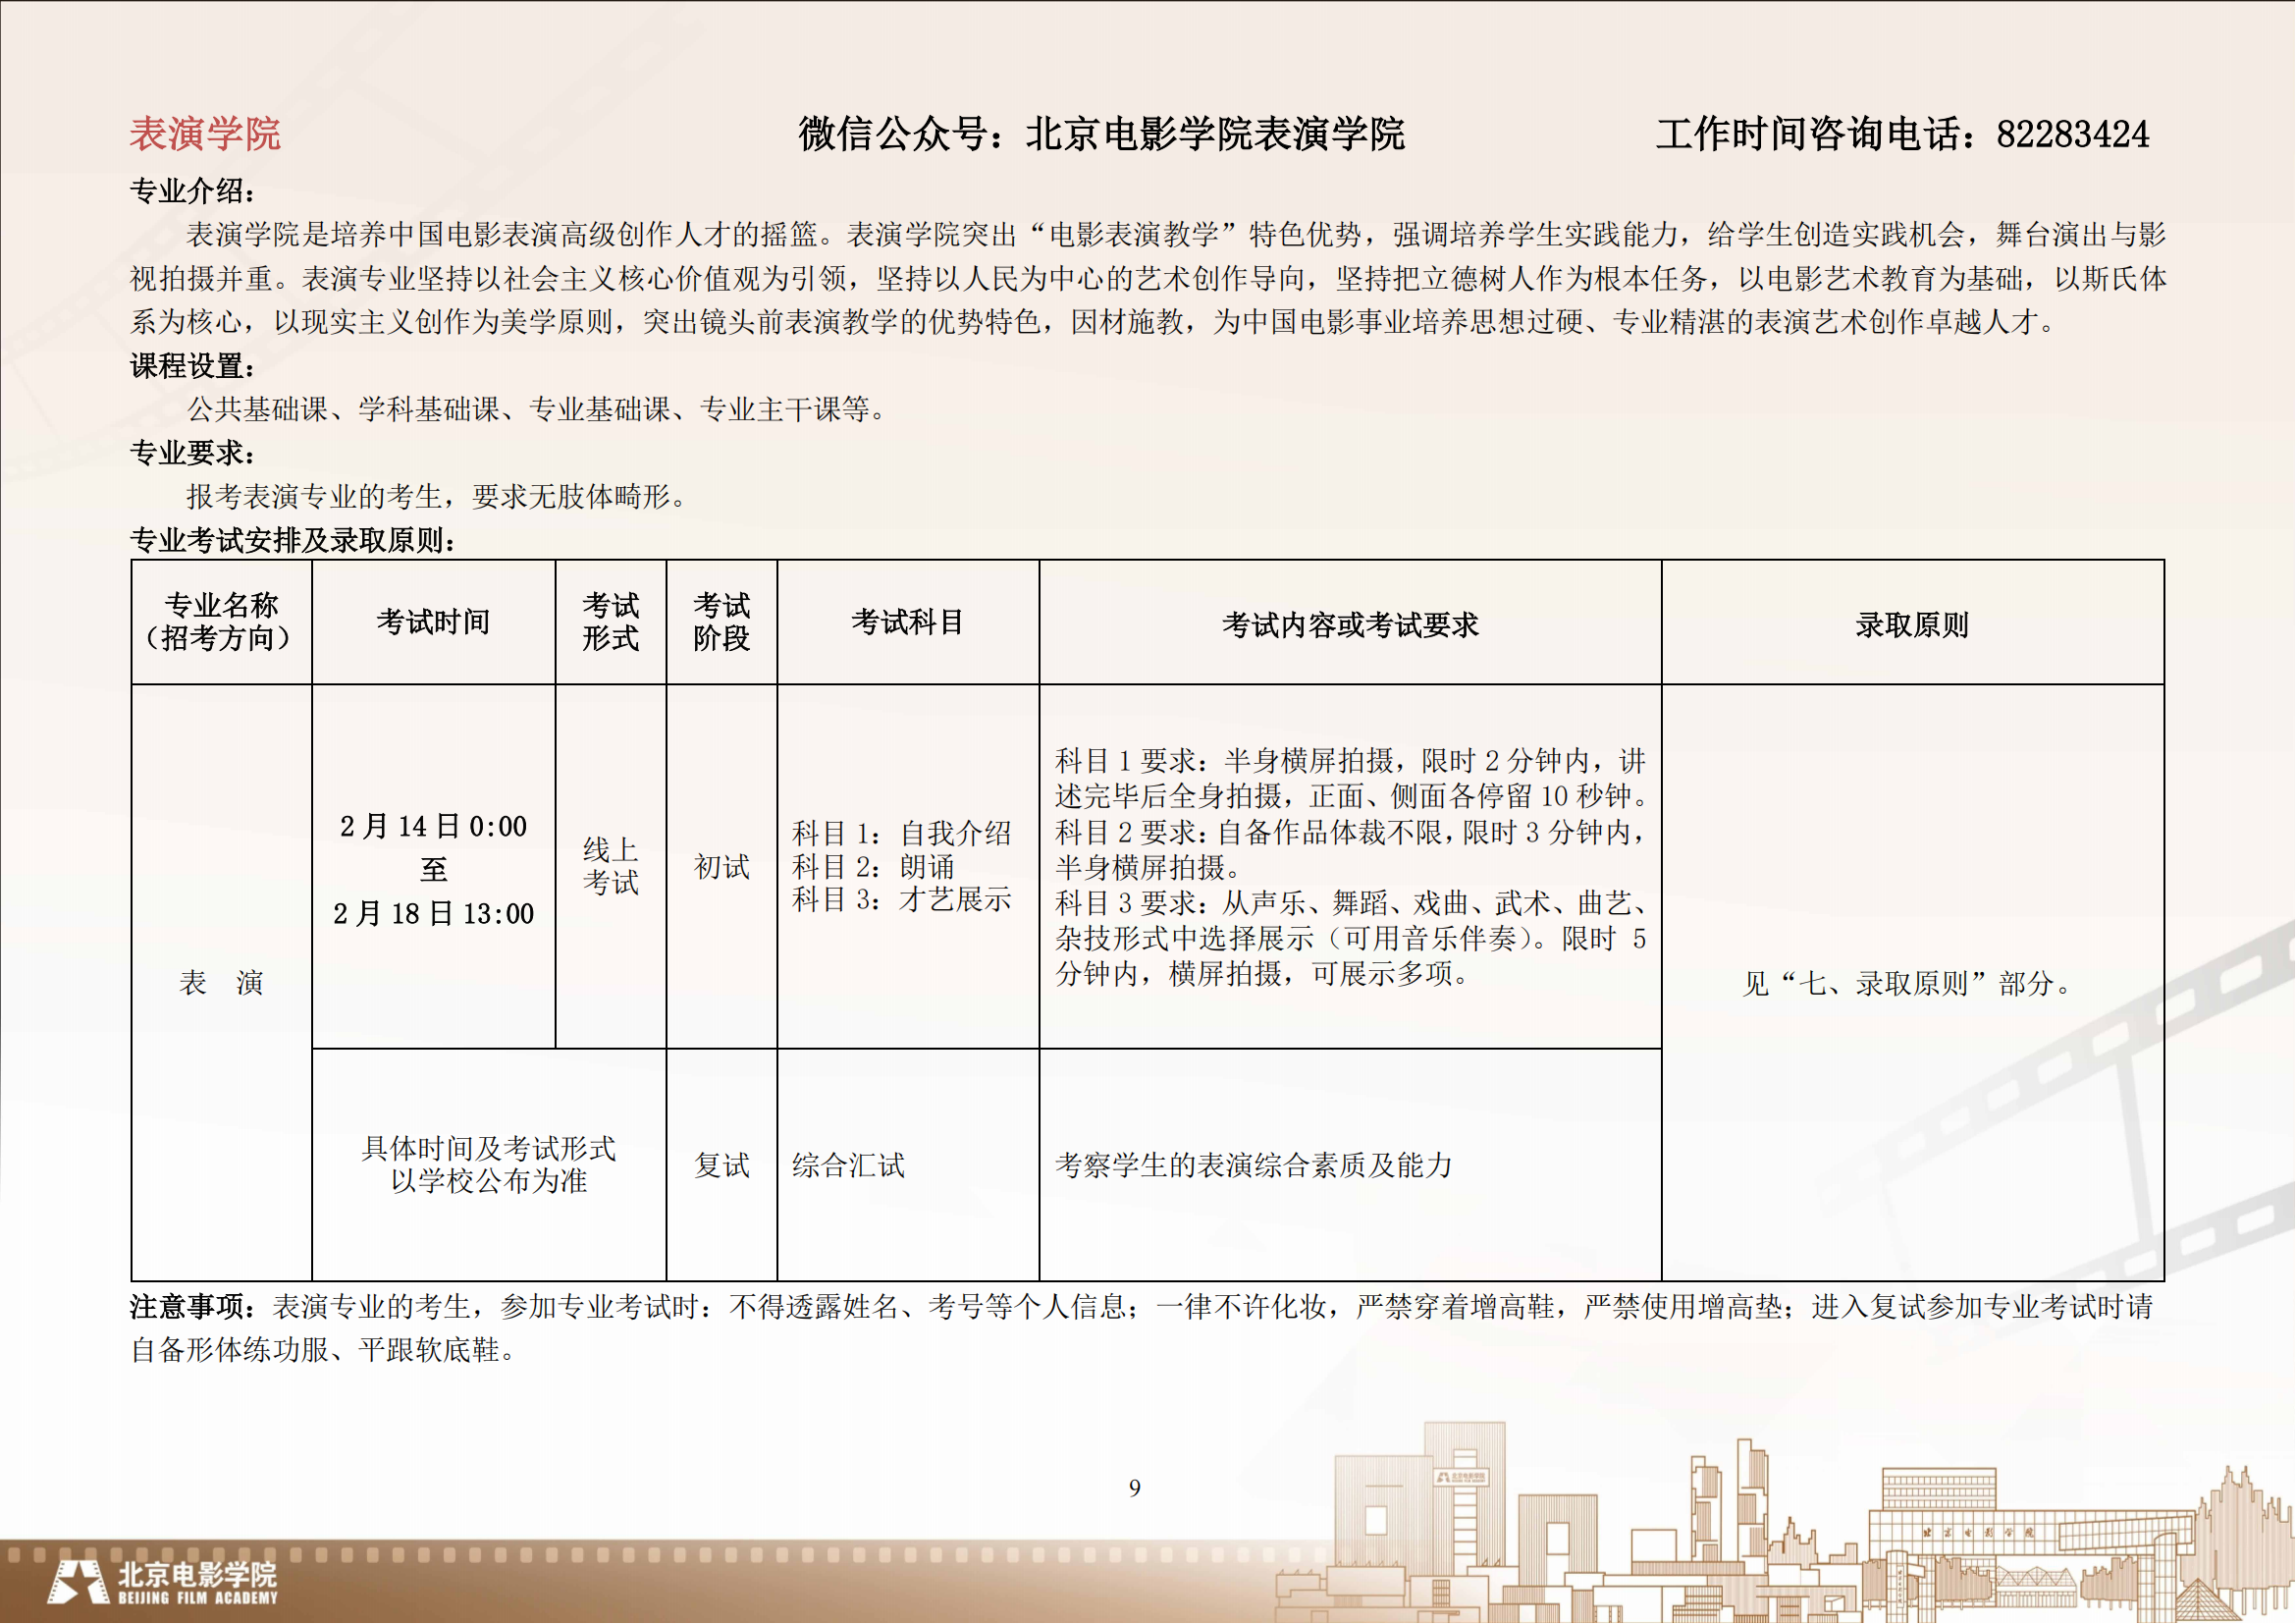Click the 复试 stage cell
The height and width of the screenshot is (1624, 2296).
coord(721,1165)
